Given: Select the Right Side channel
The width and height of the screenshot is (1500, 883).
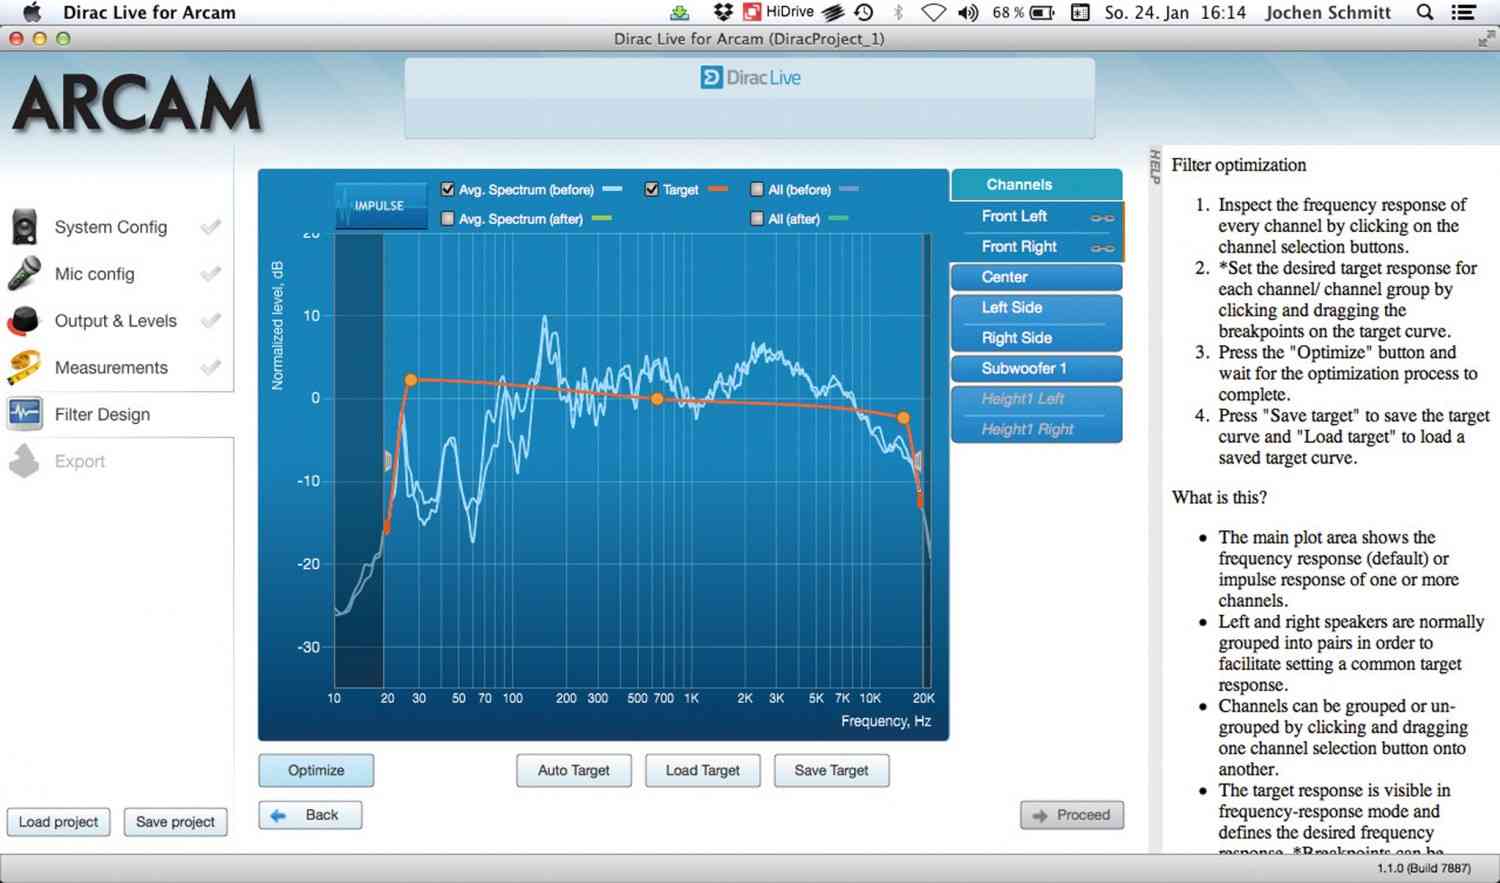Looking at the screenshot, I should coord(1036,338).
